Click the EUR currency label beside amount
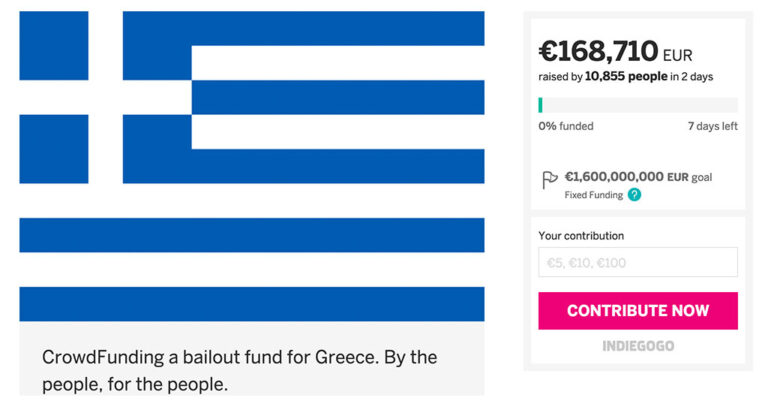This screenshot has height=404, width=768. tap(677, 55)
